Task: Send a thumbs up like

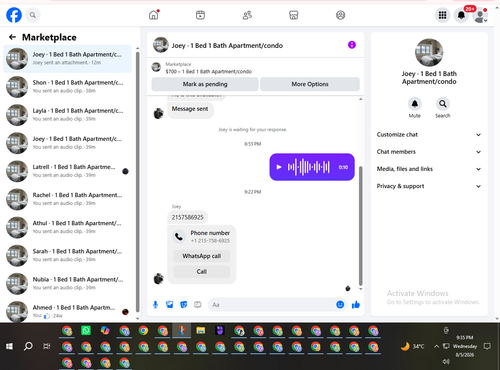Action: pyautogui.click(x=356, y=305)
